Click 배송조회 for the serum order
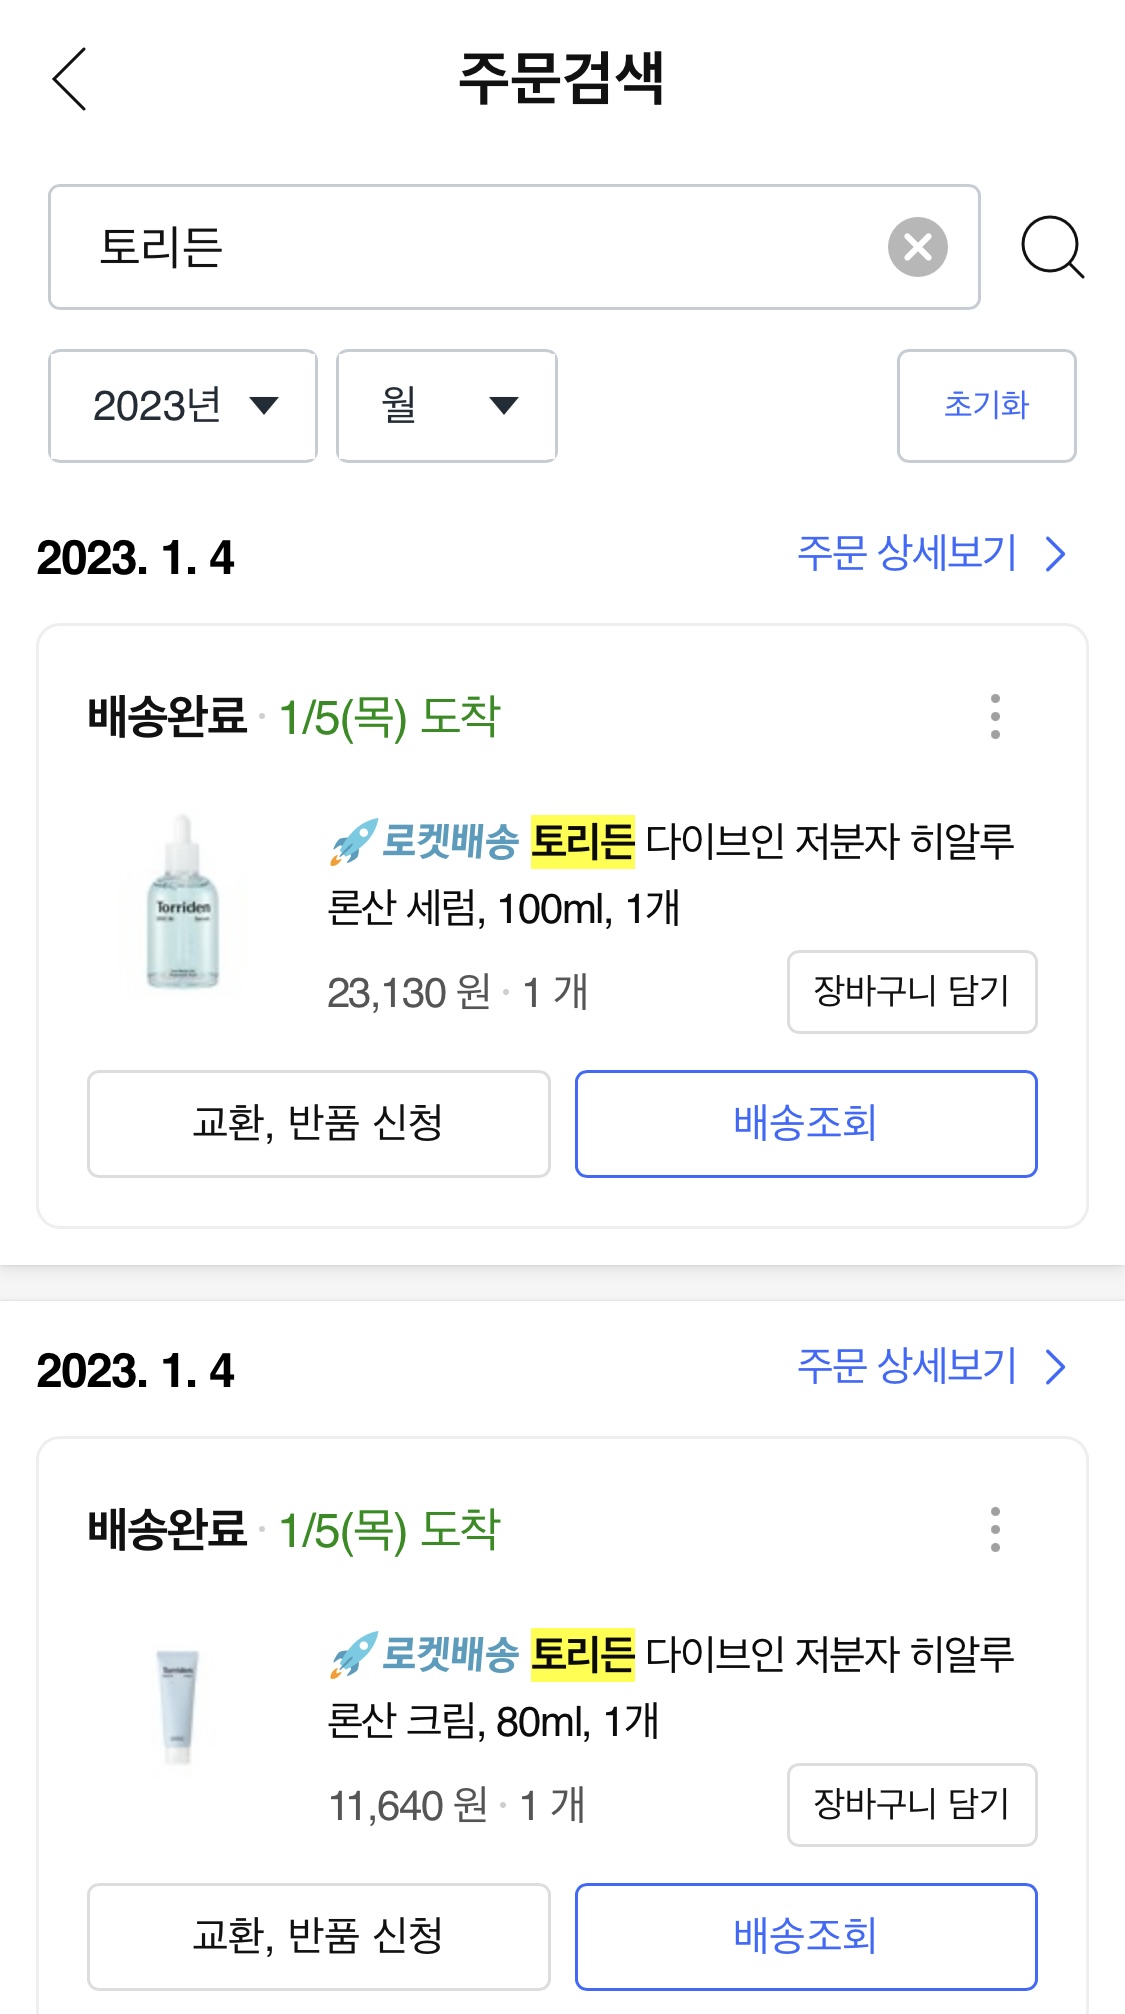 pyautogui.click(x=806, y=1124)
